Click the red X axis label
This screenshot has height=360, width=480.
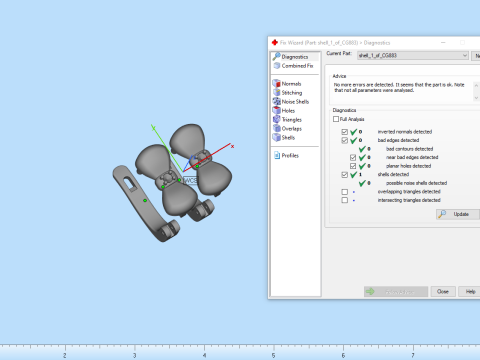point(232,146)
